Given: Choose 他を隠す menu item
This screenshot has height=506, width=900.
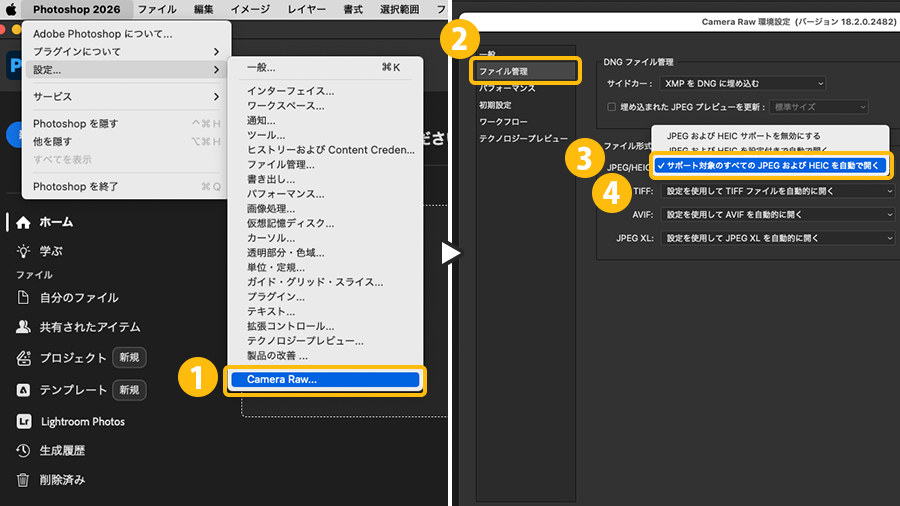Looking at the screenshot, I should click(126, 141).
